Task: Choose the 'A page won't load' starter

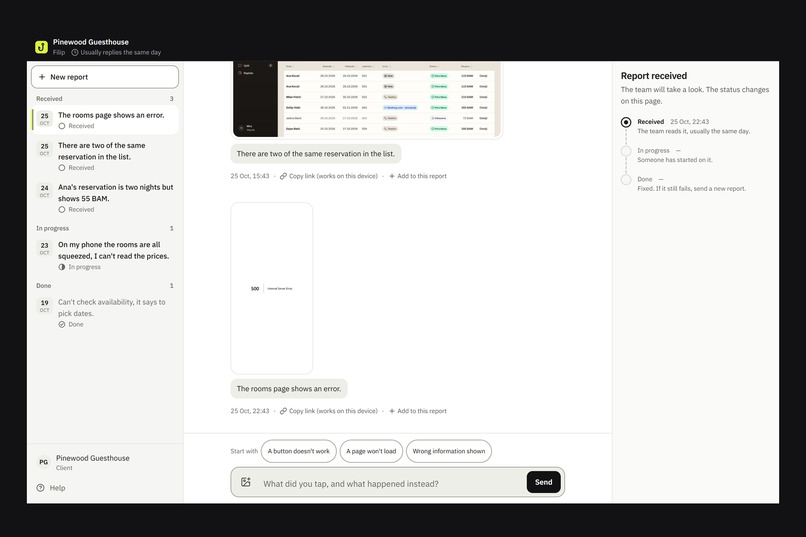Action: 371,451
